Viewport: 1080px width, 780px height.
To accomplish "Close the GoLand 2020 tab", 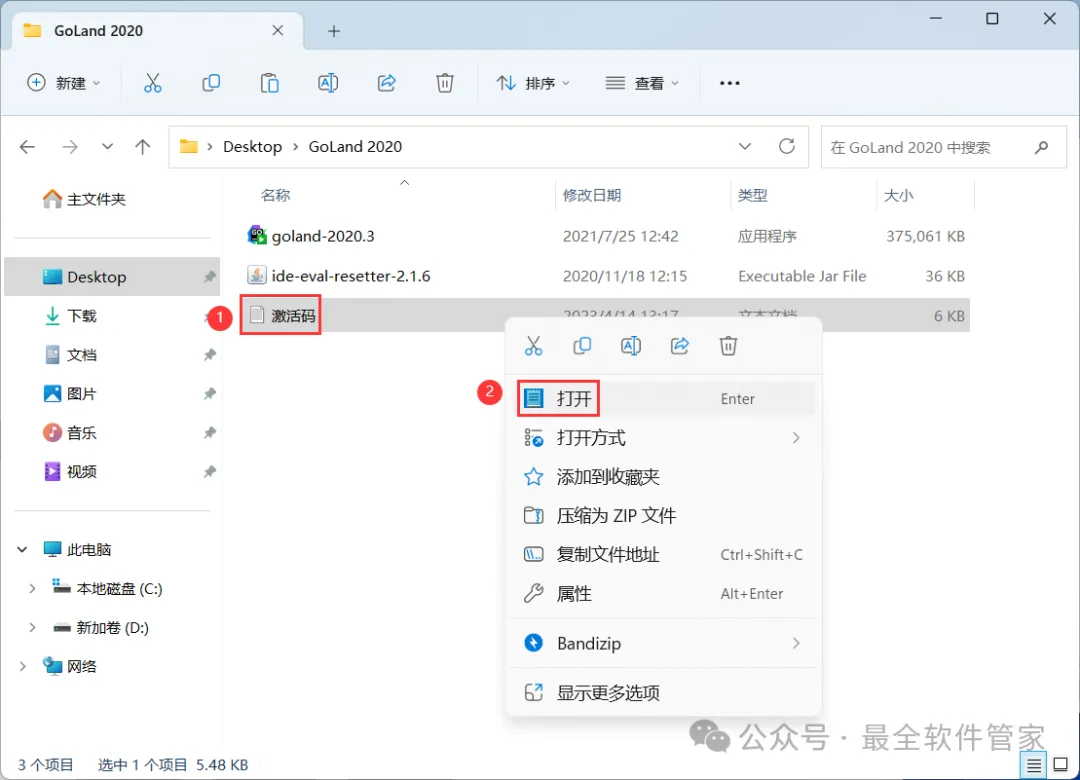I will pyautogui.click(x=278, y=30).
